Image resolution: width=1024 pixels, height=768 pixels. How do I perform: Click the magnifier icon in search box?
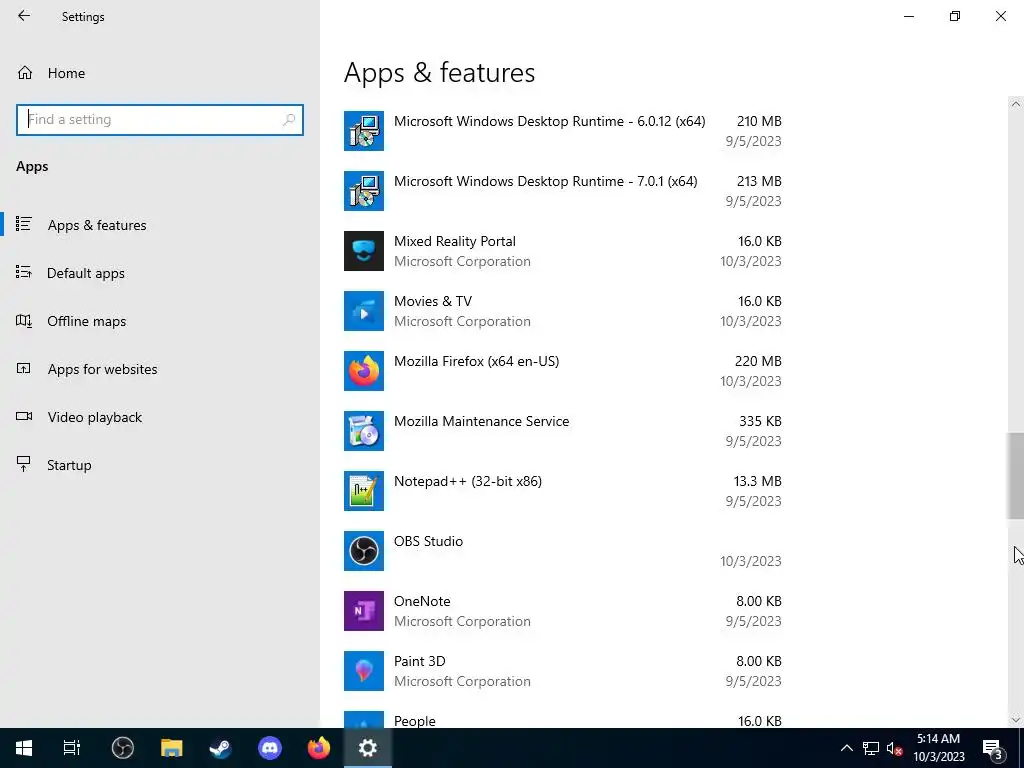click(x=289, y=120)
